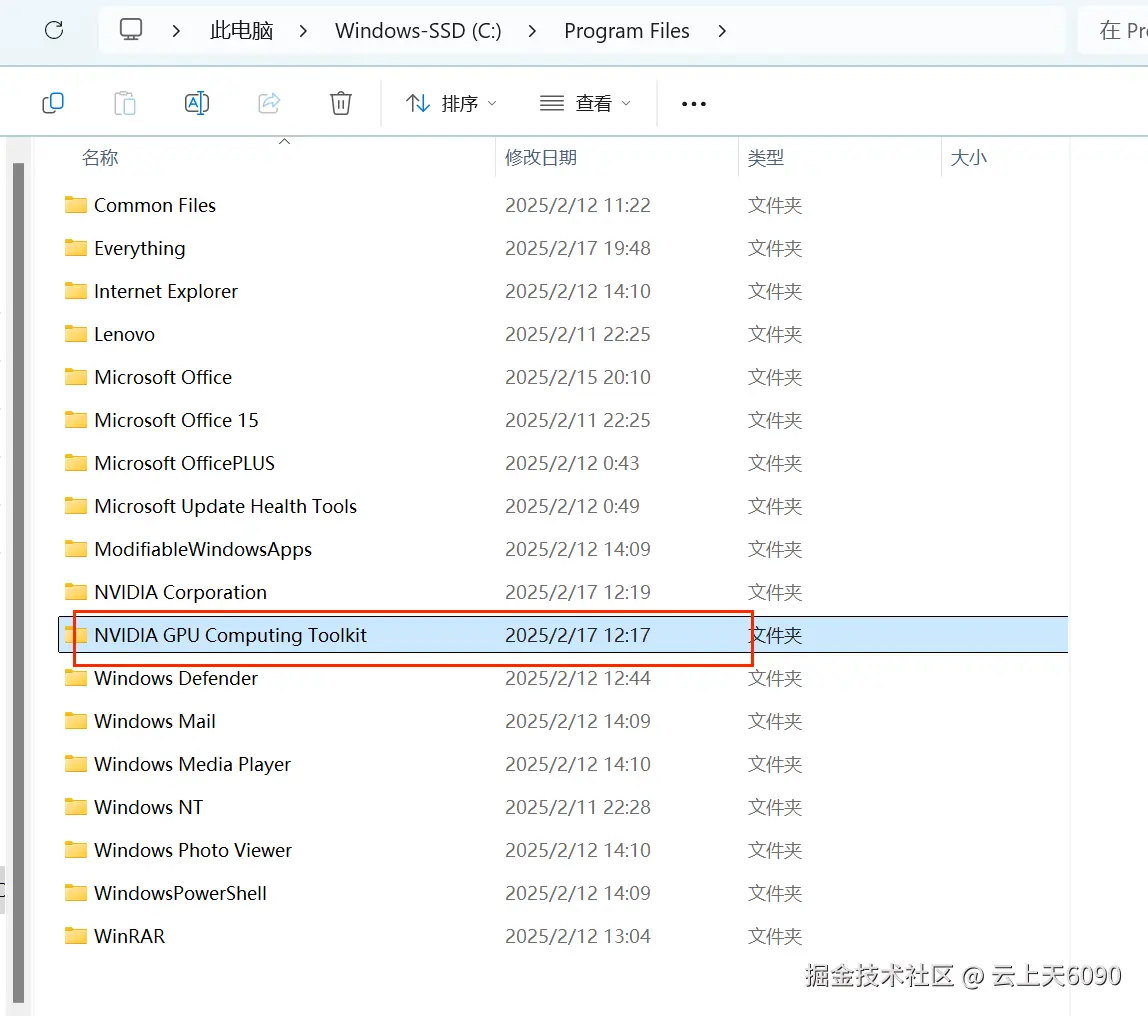1148x1016 pixels.
Task: Click the computer monitor icon in breadcrumb
Action: click(131, 30)
